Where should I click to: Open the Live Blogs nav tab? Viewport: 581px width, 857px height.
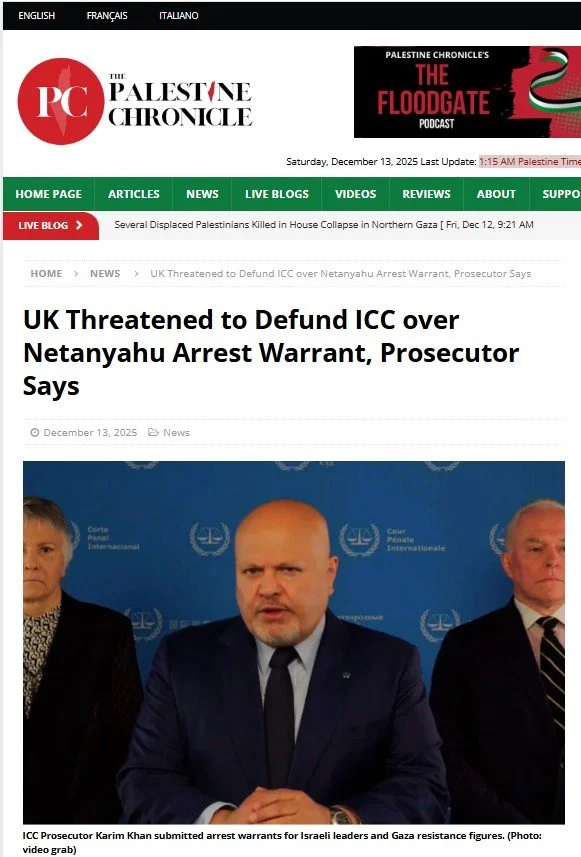[277, 194]
